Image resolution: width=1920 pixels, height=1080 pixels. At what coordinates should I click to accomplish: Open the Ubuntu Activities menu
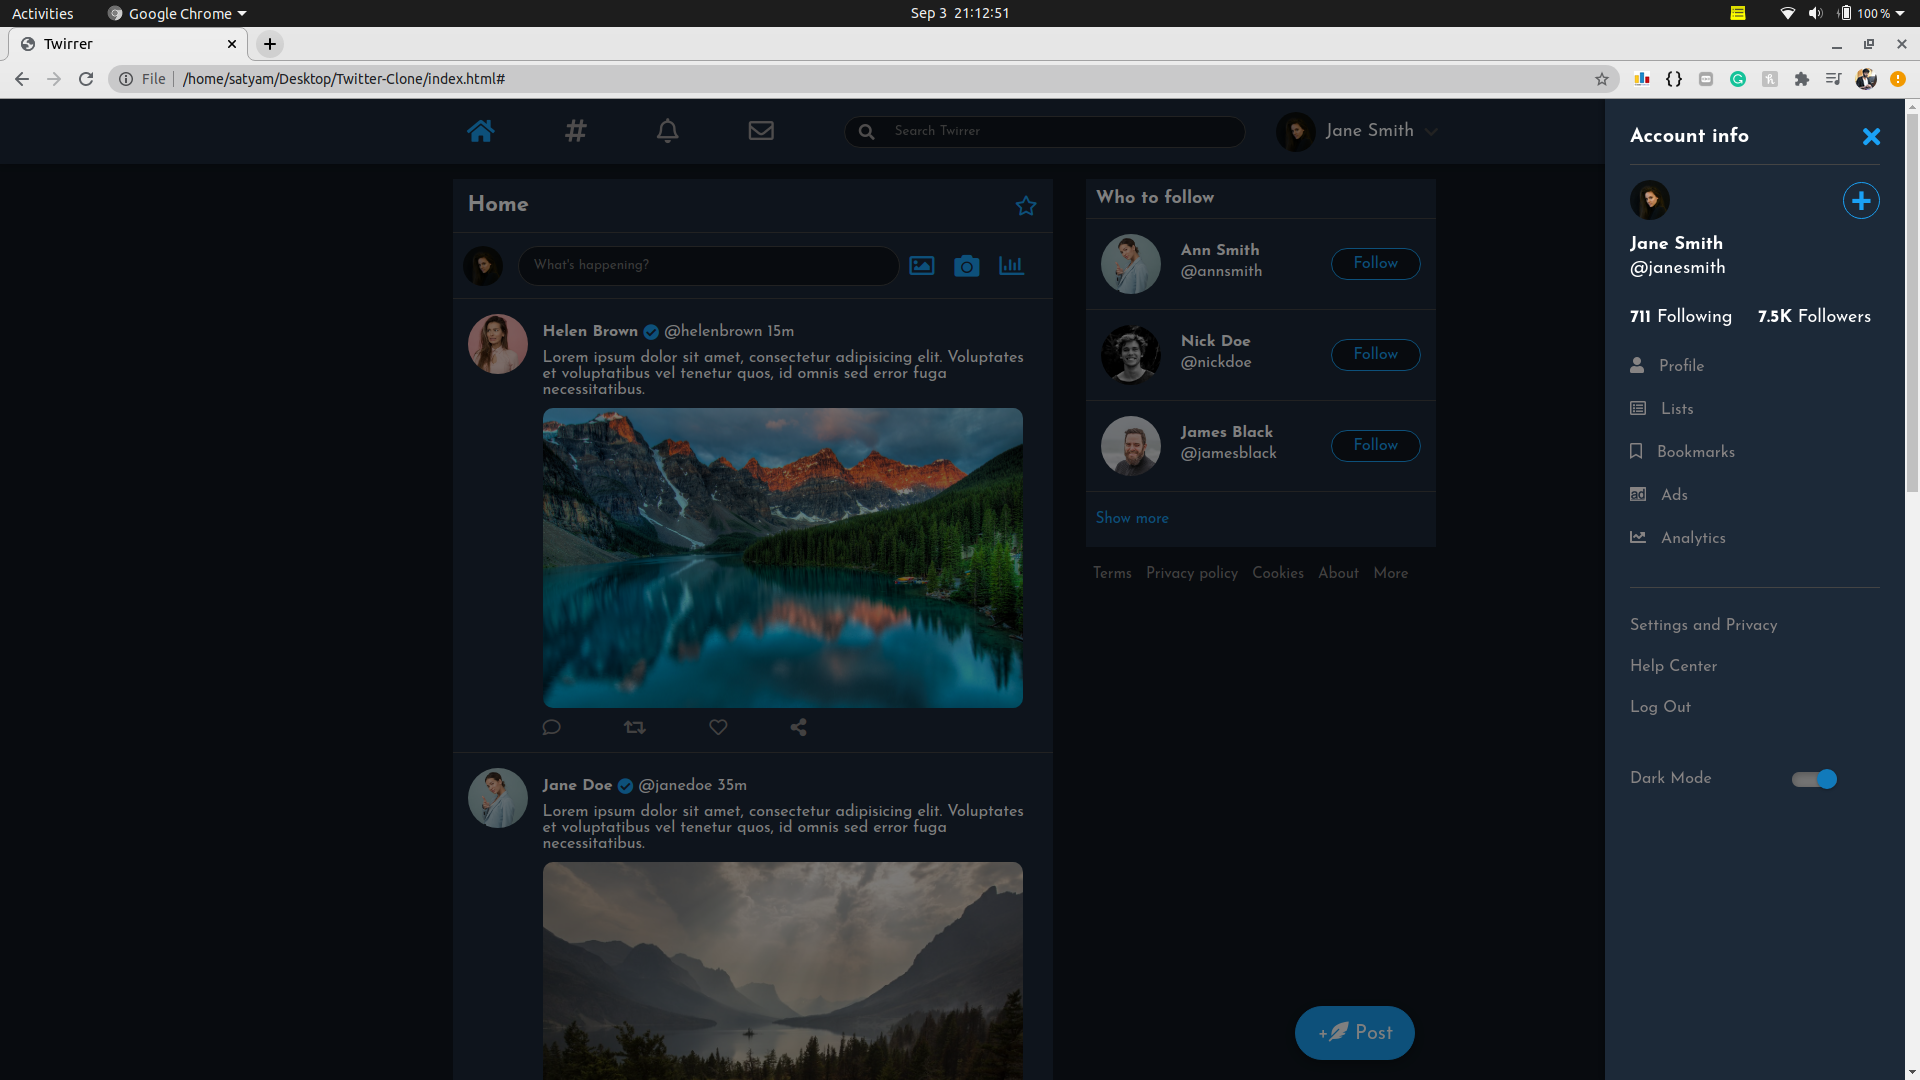click(42, 13)
